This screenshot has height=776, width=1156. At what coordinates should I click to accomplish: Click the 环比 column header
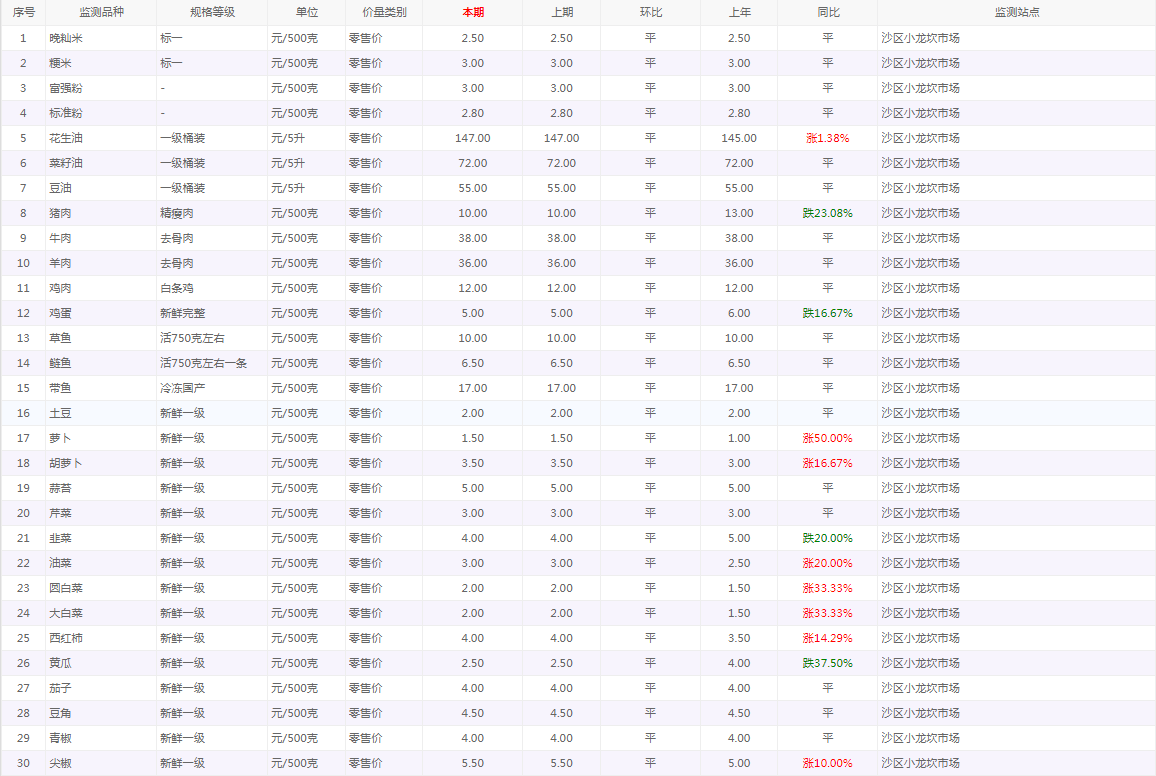[650, 13]
